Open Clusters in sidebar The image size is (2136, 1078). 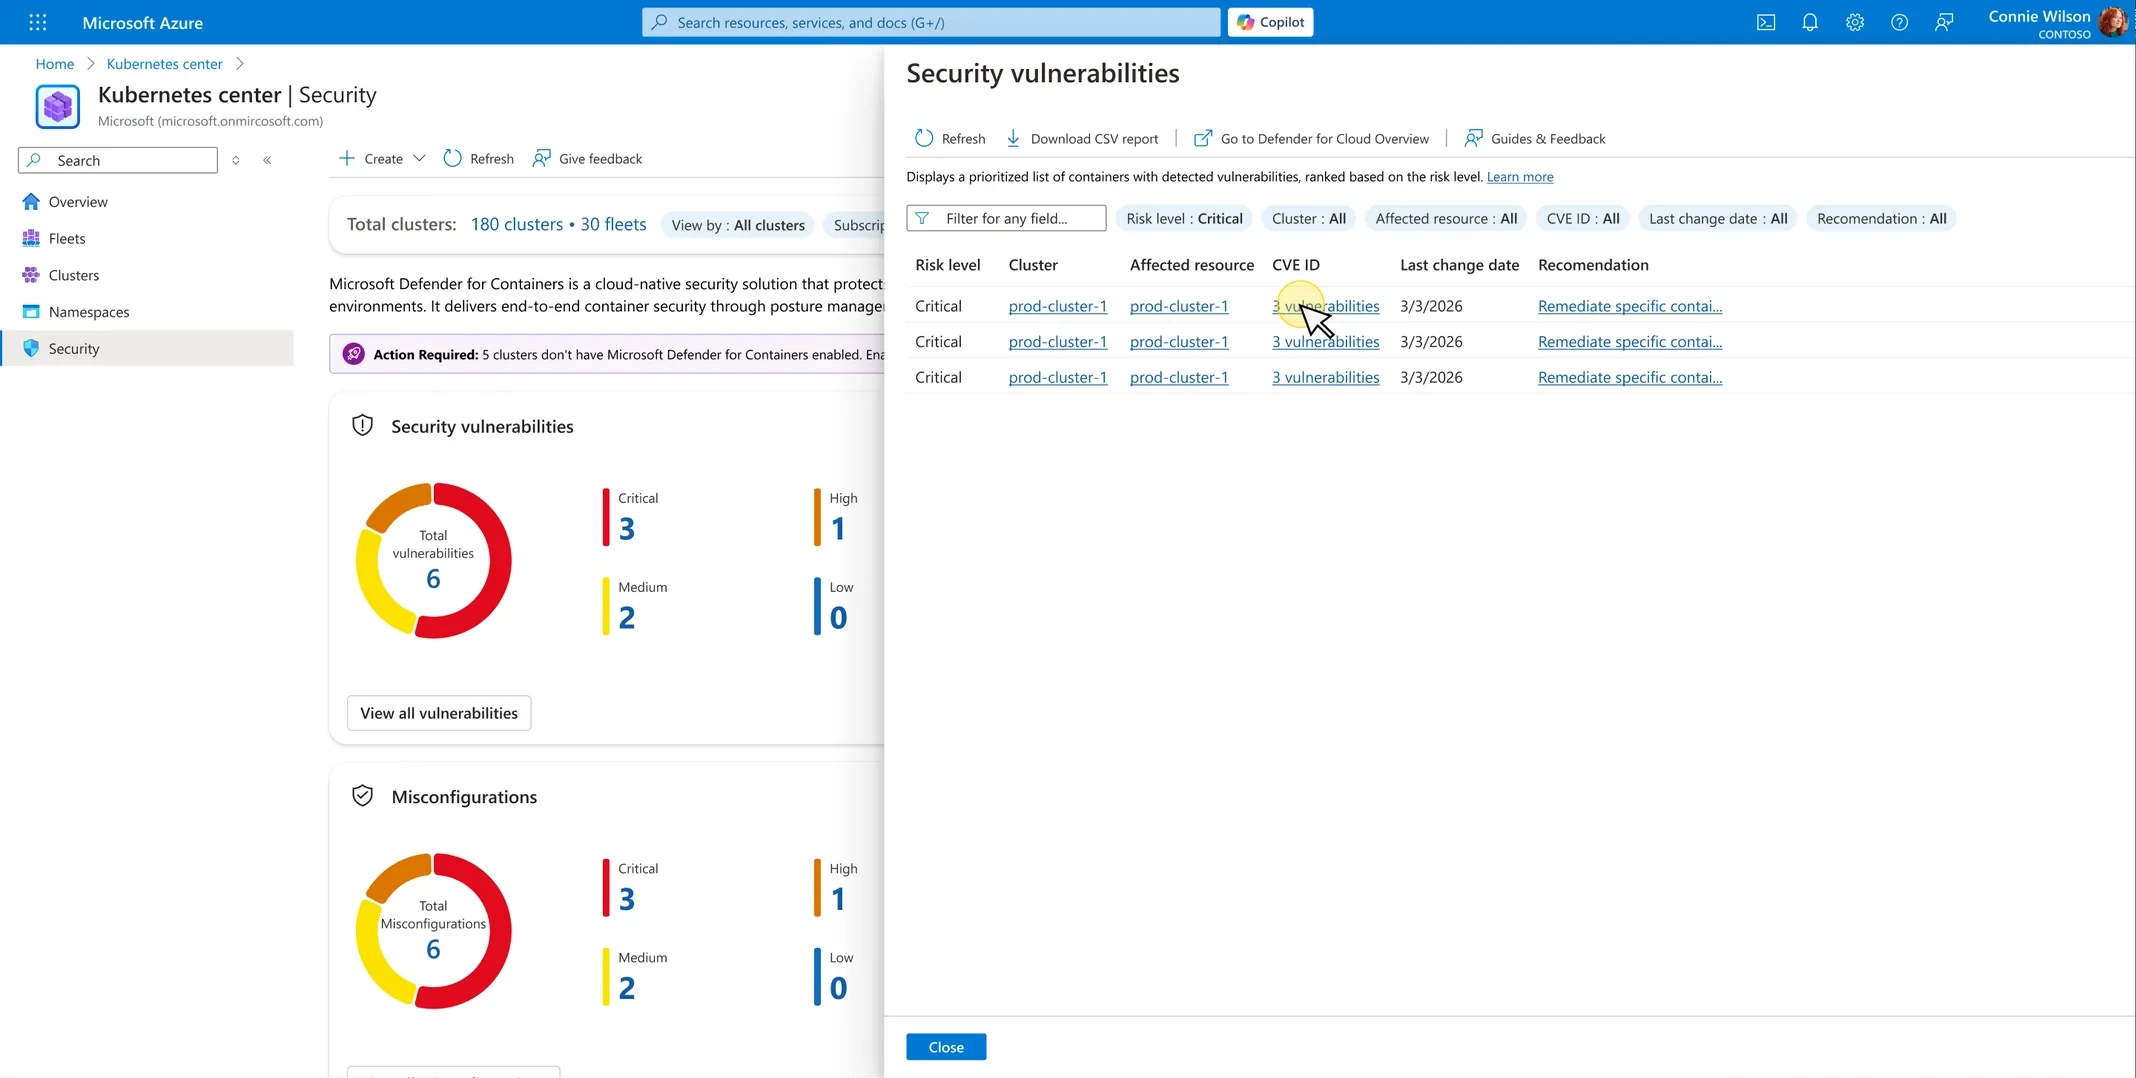[x=74, y=275]
